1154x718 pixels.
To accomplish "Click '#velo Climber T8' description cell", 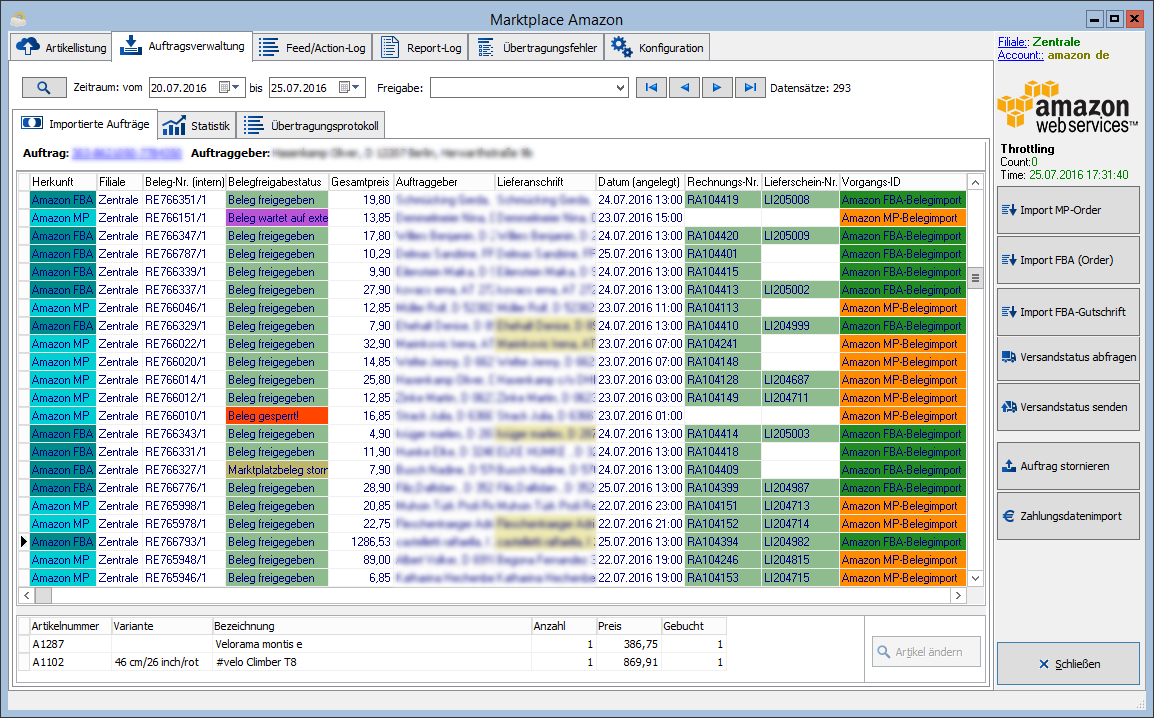I will [x=372, y=662].
